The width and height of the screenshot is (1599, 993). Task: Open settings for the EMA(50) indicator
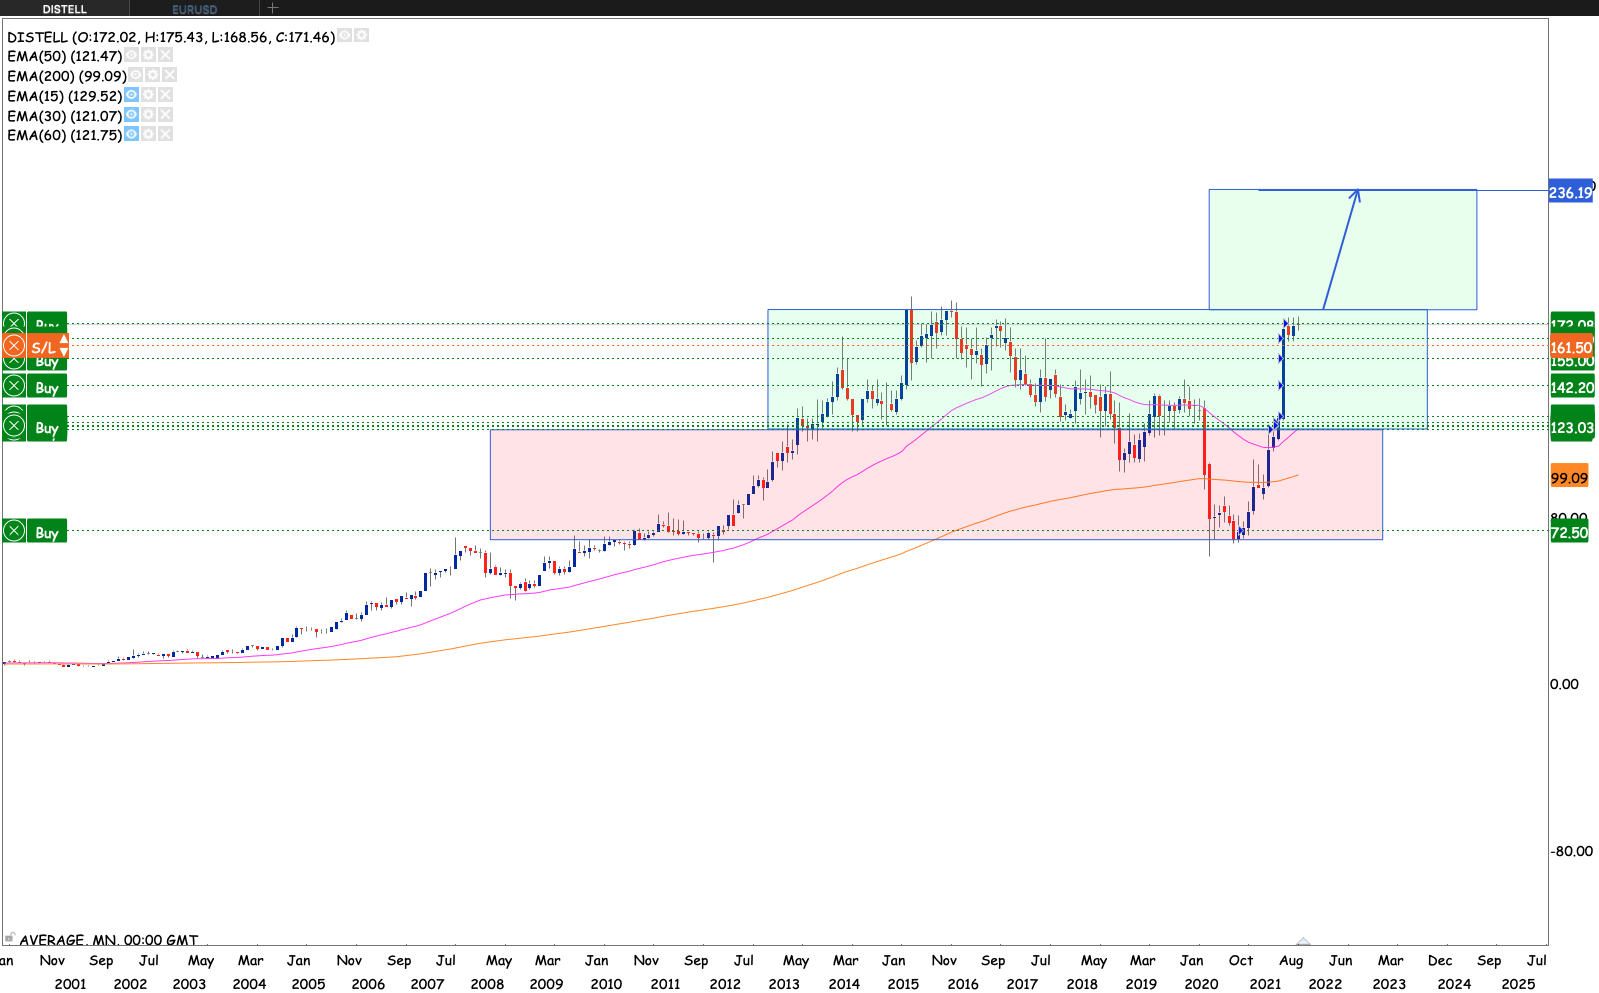(x=148, y=56)
